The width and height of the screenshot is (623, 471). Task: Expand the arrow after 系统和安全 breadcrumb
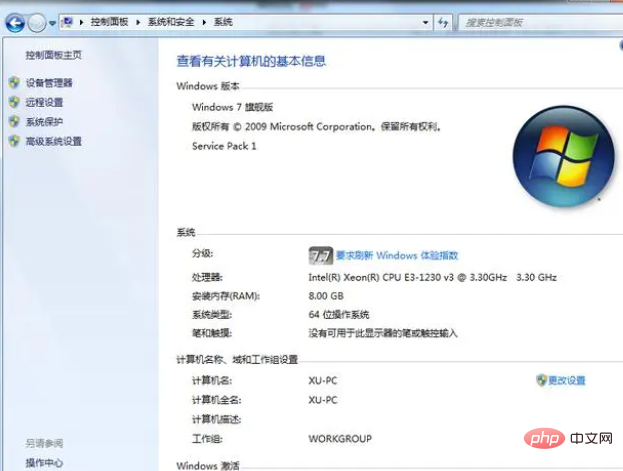pyautogui.click(x=204, y=22)
